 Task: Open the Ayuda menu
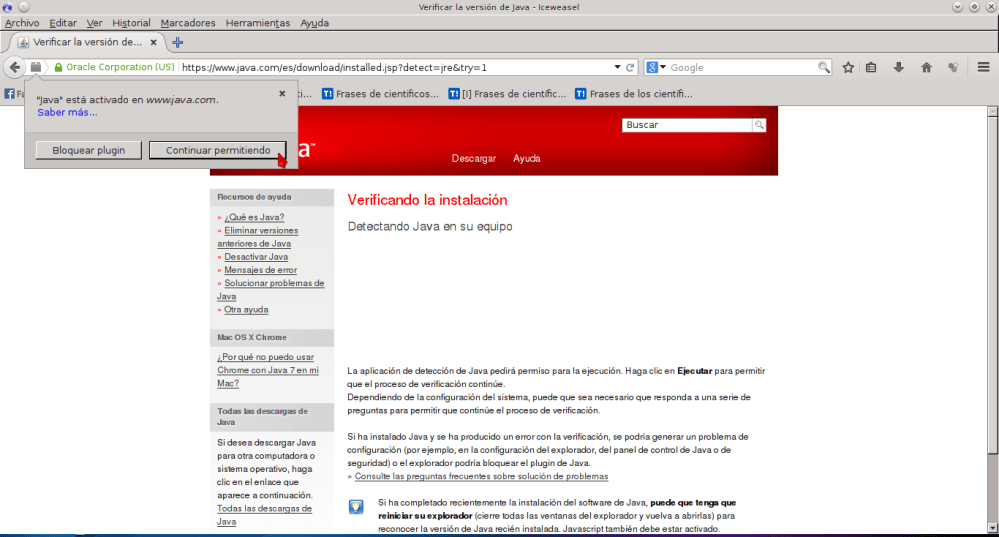[315, 23]
